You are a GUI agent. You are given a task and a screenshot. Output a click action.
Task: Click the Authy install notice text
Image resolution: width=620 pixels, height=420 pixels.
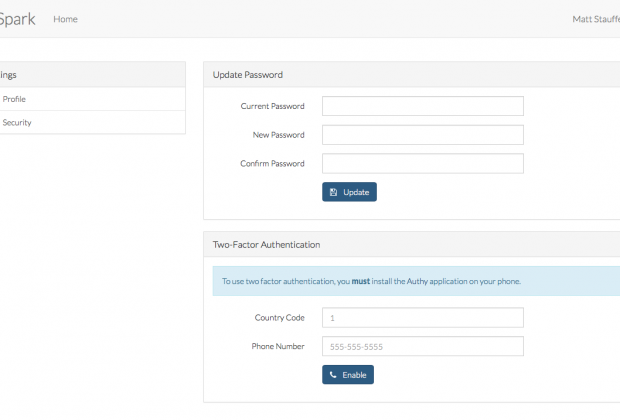pos(371,281)
